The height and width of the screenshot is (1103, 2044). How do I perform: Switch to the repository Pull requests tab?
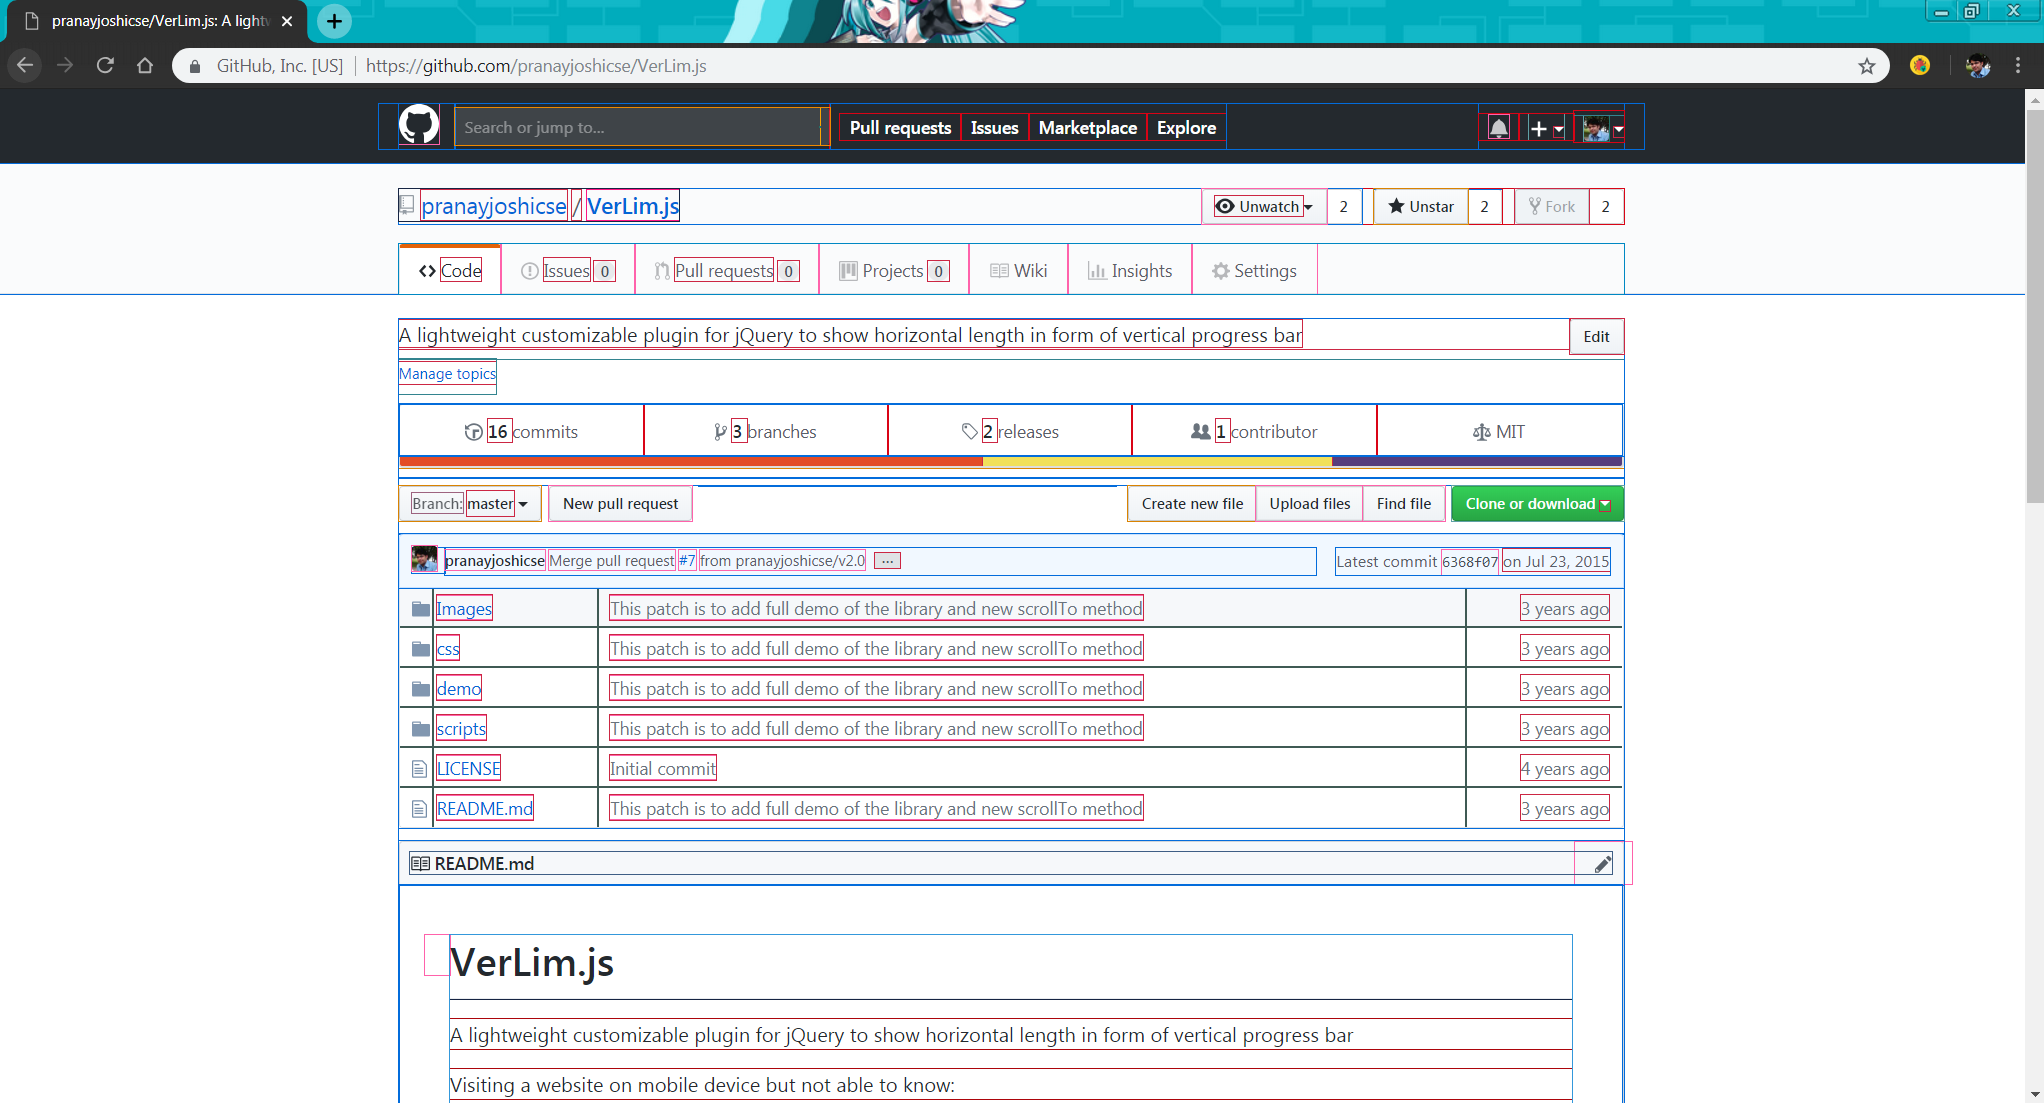(726, 271)
